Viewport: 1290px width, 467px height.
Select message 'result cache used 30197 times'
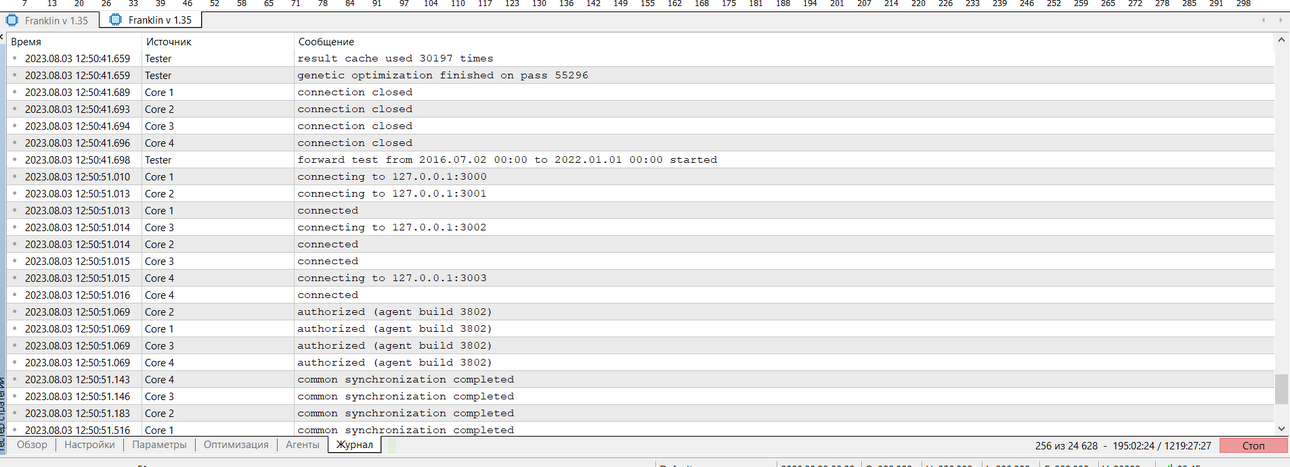click(395, 58)
